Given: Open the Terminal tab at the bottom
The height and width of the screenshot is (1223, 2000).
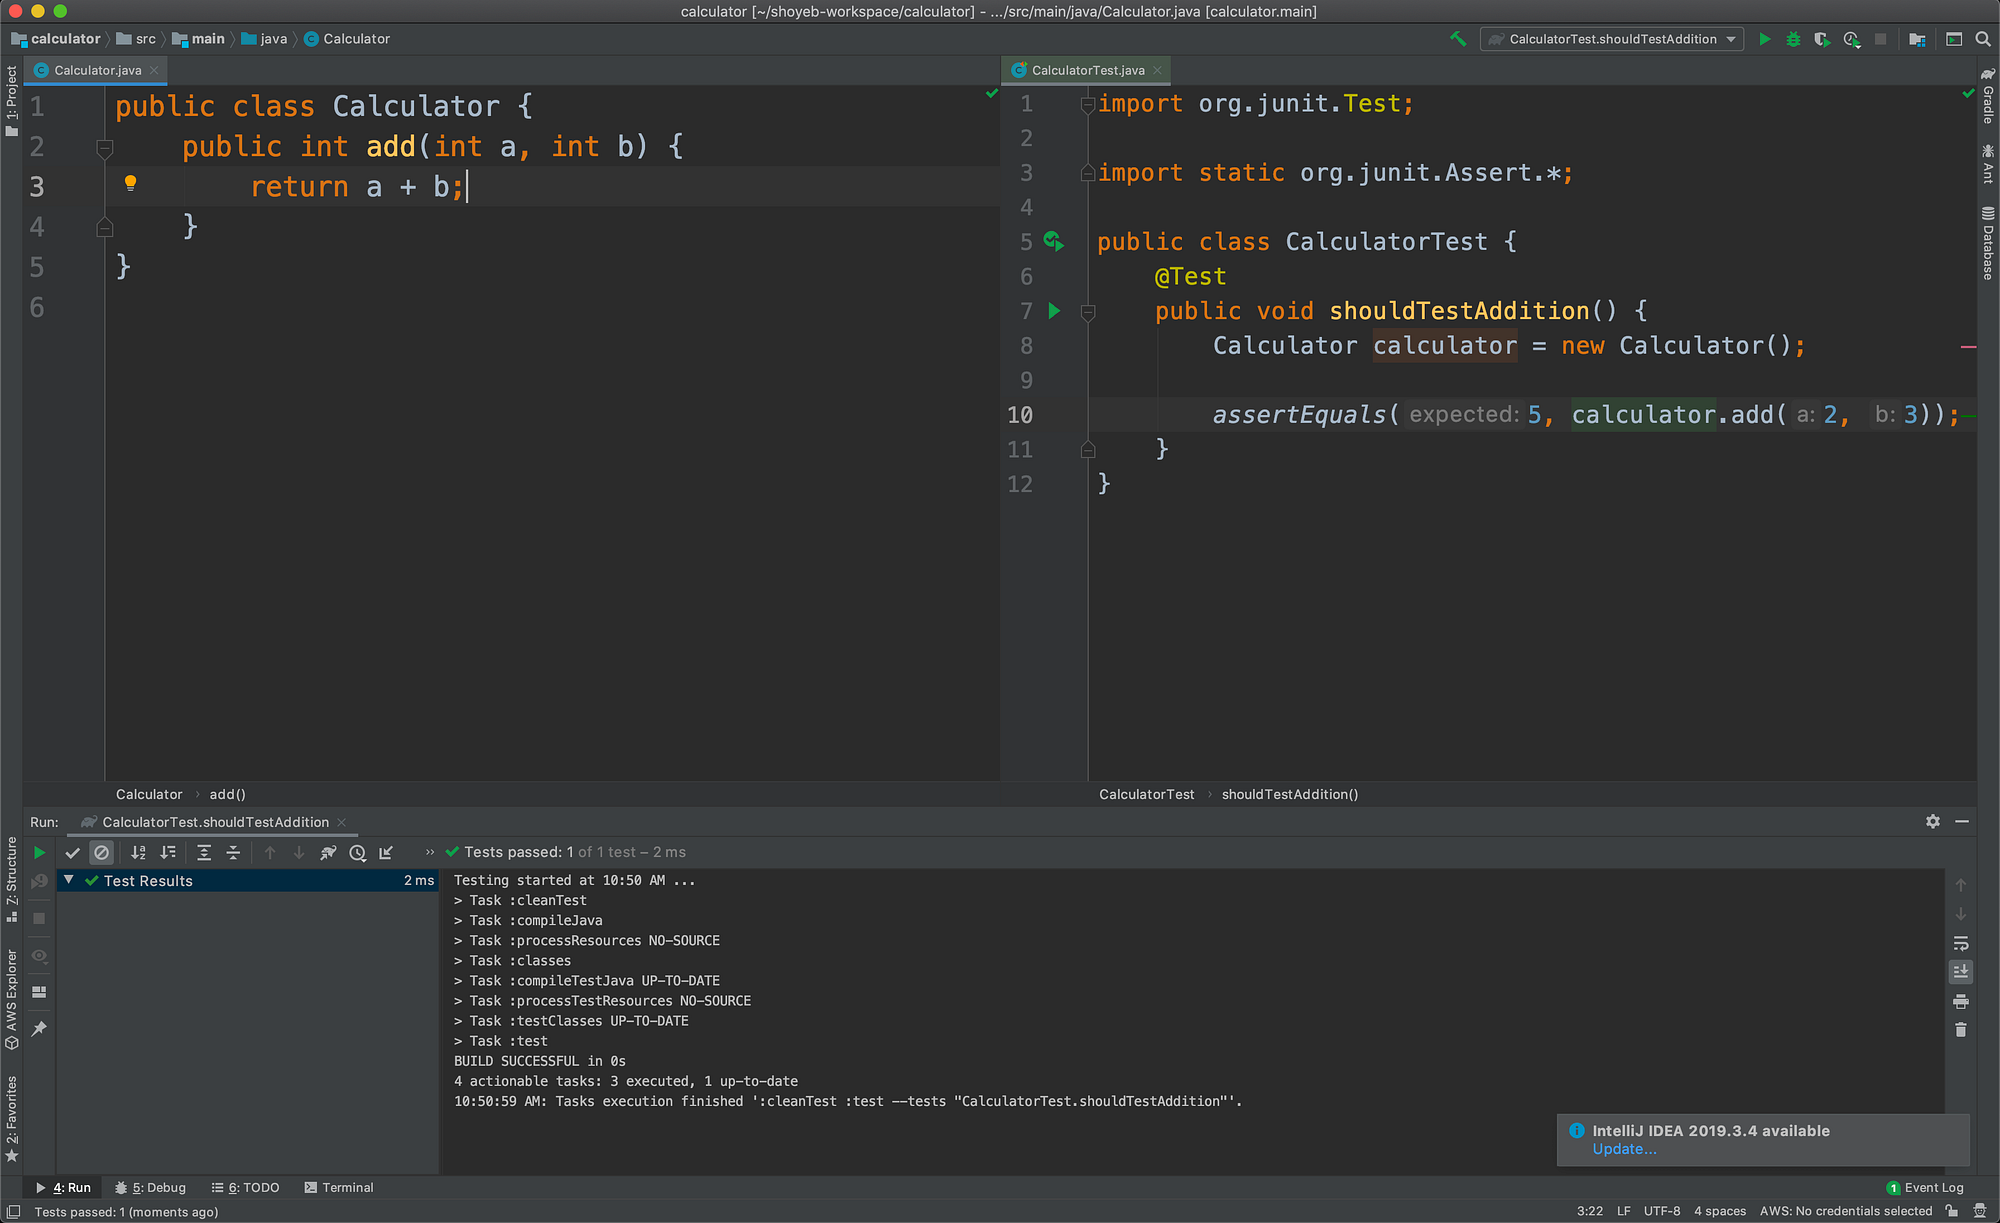Looking at the screenshot, I should pos(339,1187).
